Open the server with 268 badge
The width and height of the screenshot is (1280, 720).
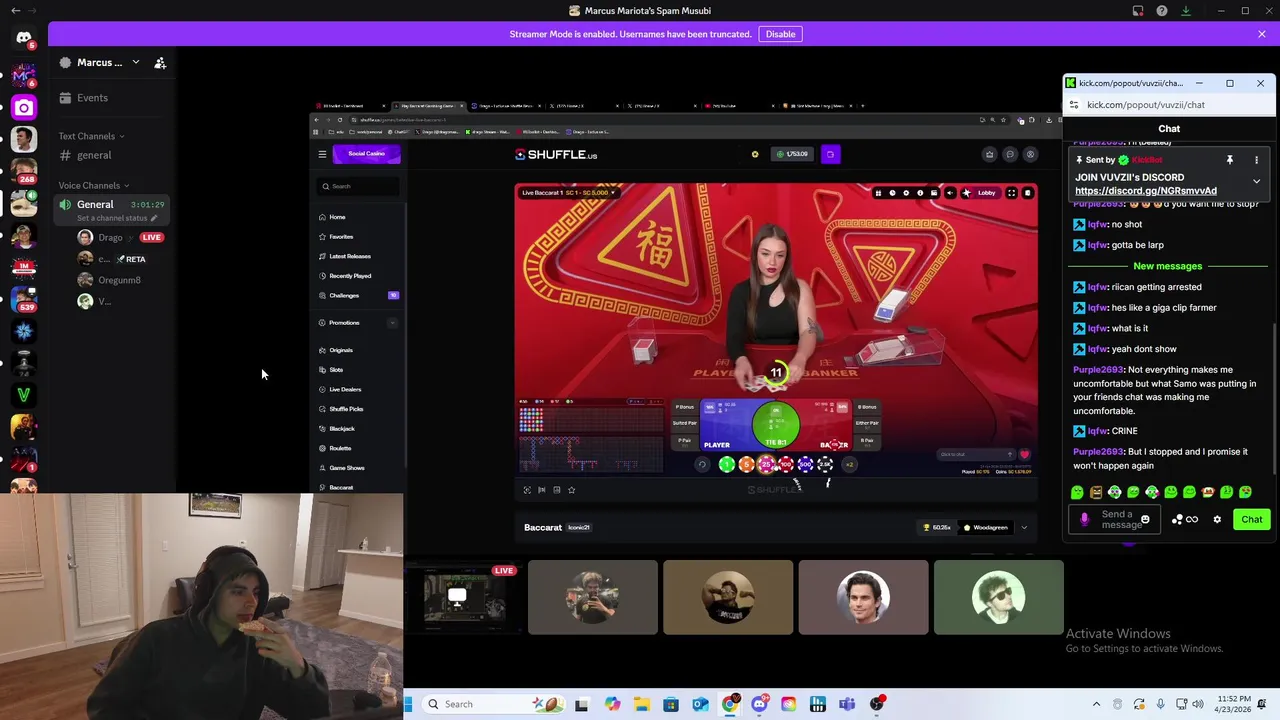coord(24,172)
